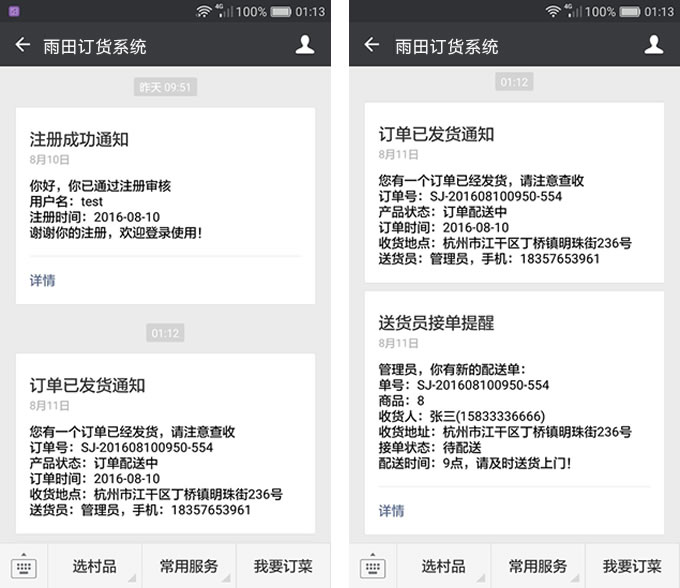Open 常用服务 menu on left phone
680x588 pixels.
189,566
